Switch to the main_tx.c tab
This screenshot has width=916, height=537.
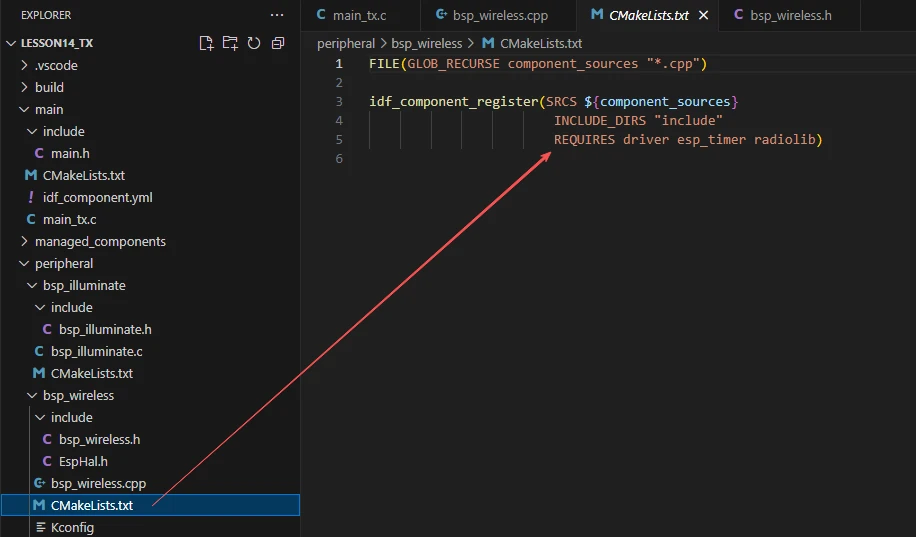coord(359,15)
